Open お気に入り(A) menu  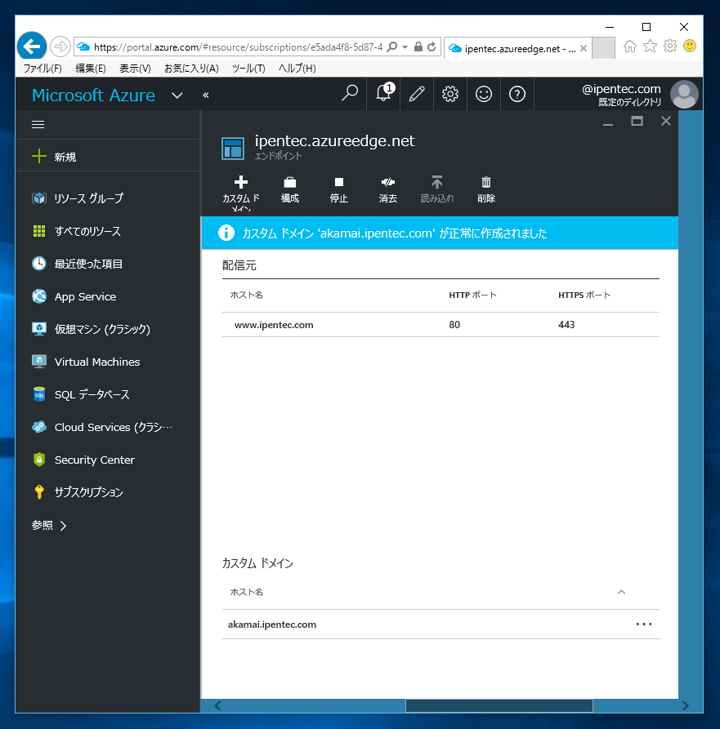191,68
